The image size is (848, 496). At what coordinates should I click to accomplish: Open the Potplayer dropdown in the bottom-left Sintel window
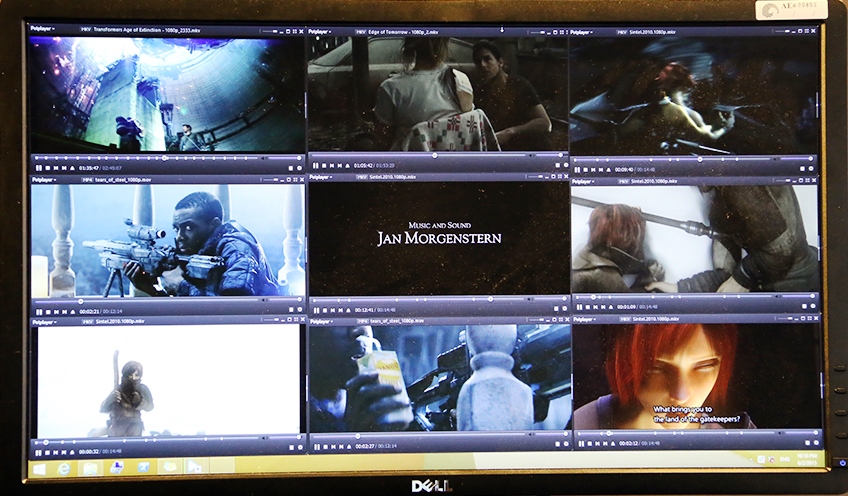[44, 322]
